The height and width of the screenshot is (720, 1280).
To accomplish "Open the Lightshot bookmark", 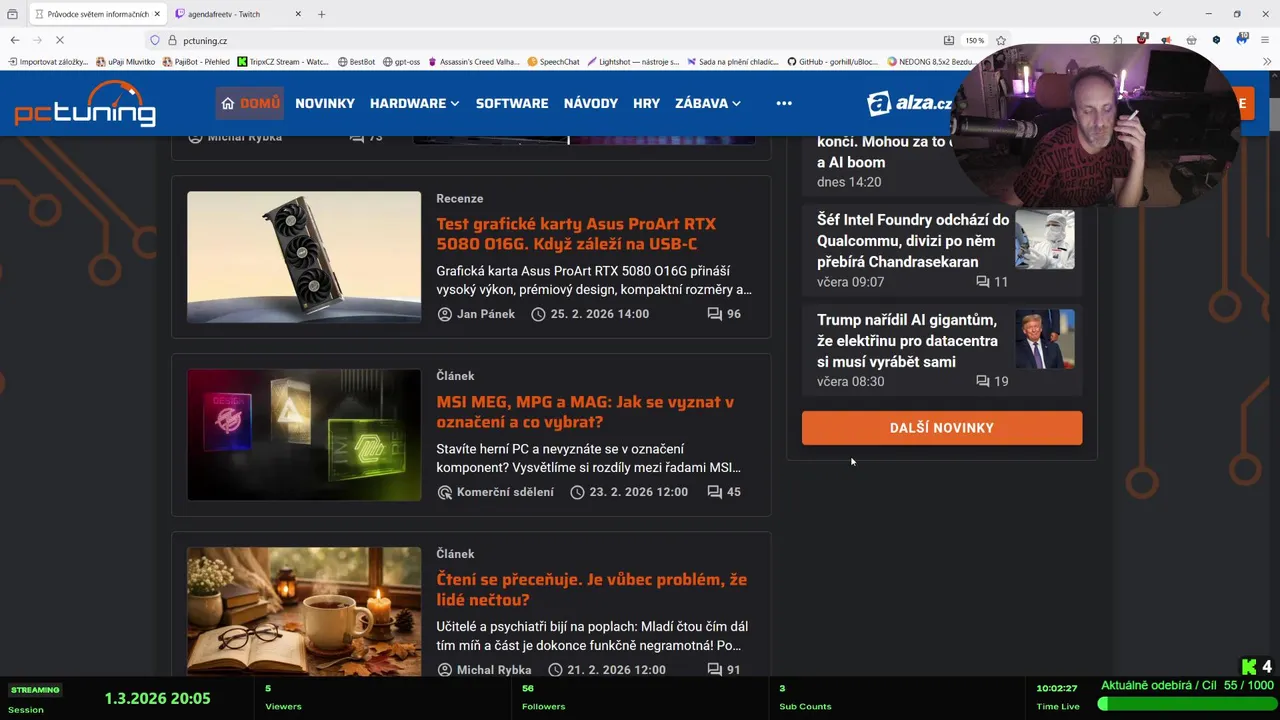I will pyautogui.click(x=633, y=62).
